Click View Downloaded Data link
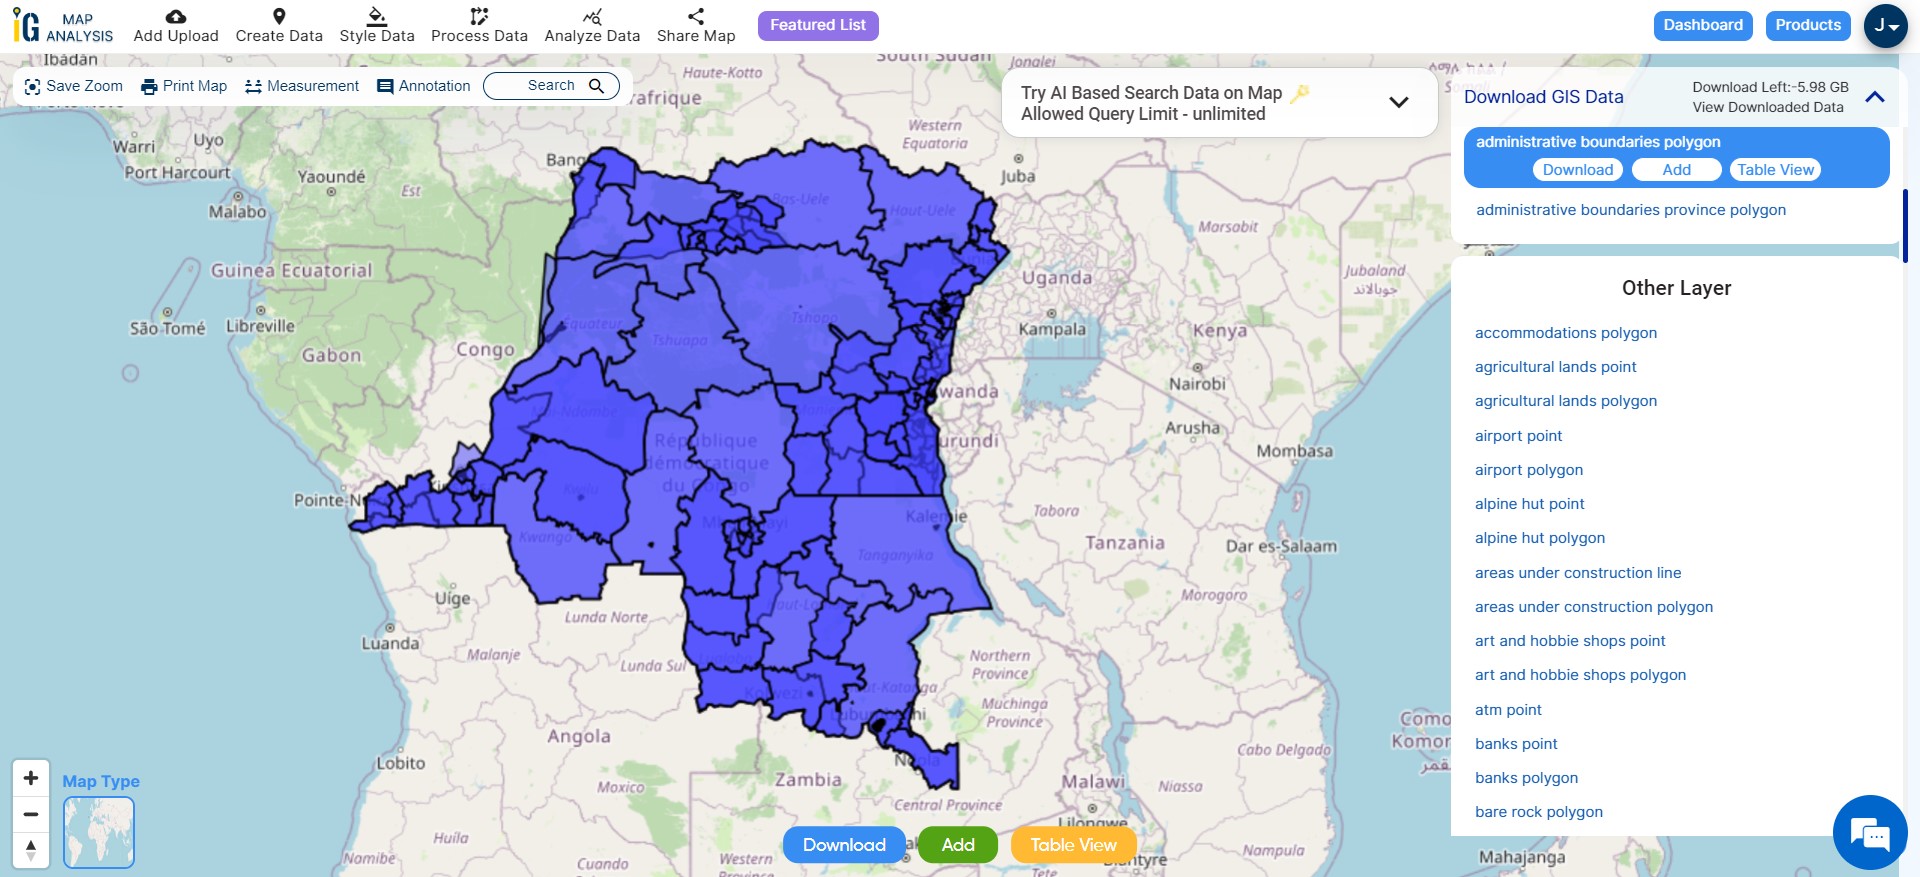 point(1767,107)
